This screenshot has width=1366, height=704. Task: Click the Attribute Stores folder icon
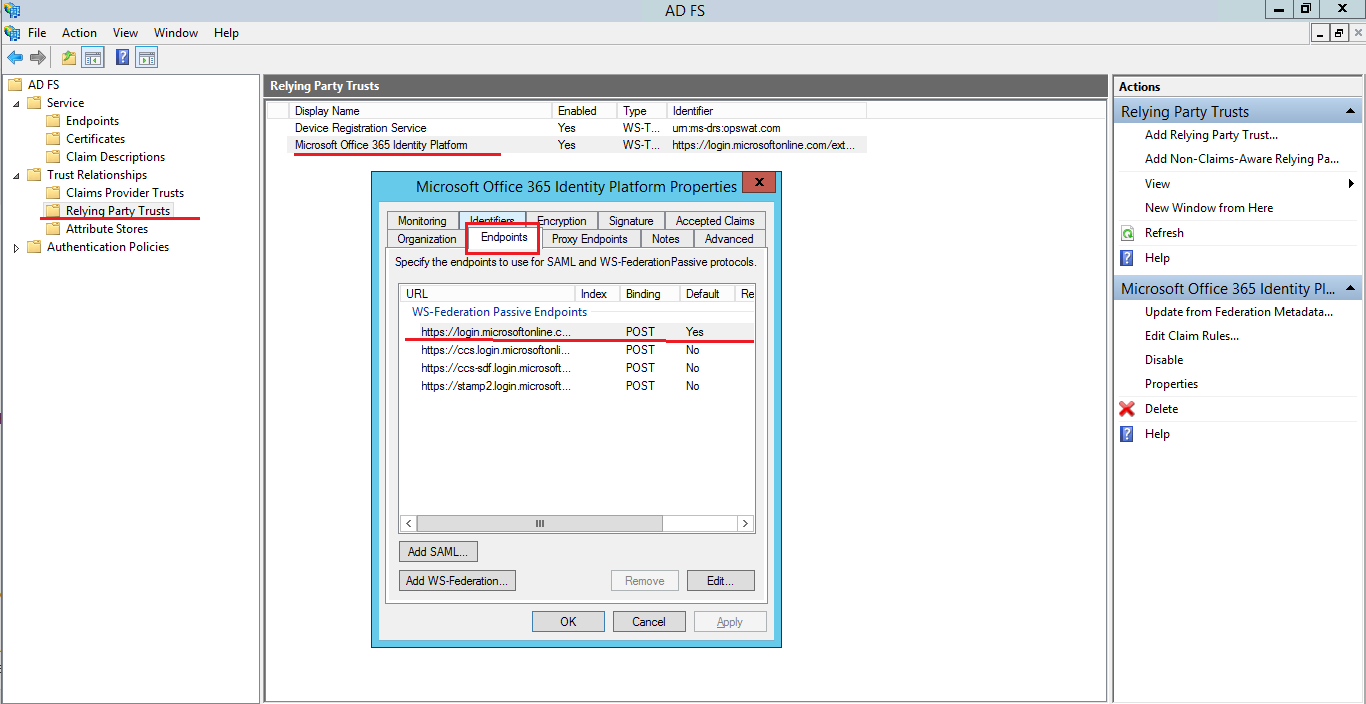tap(53, 229)
